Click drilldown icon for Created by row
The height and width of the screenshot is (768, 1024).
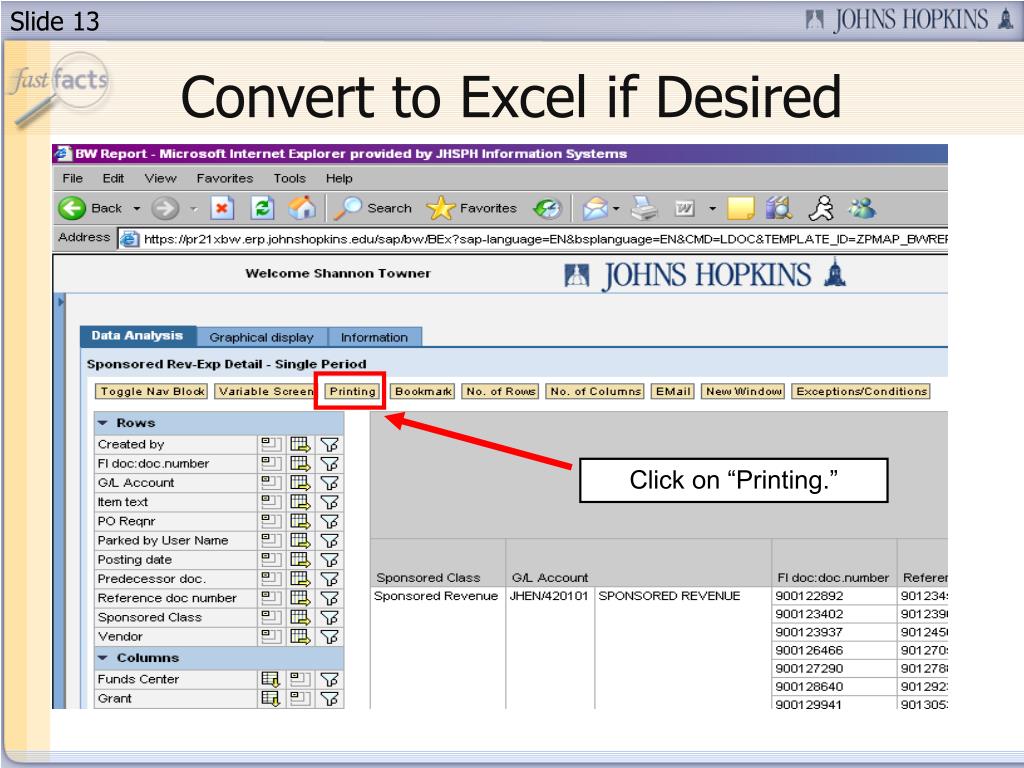pyautogui.click(x=271, y=445)
